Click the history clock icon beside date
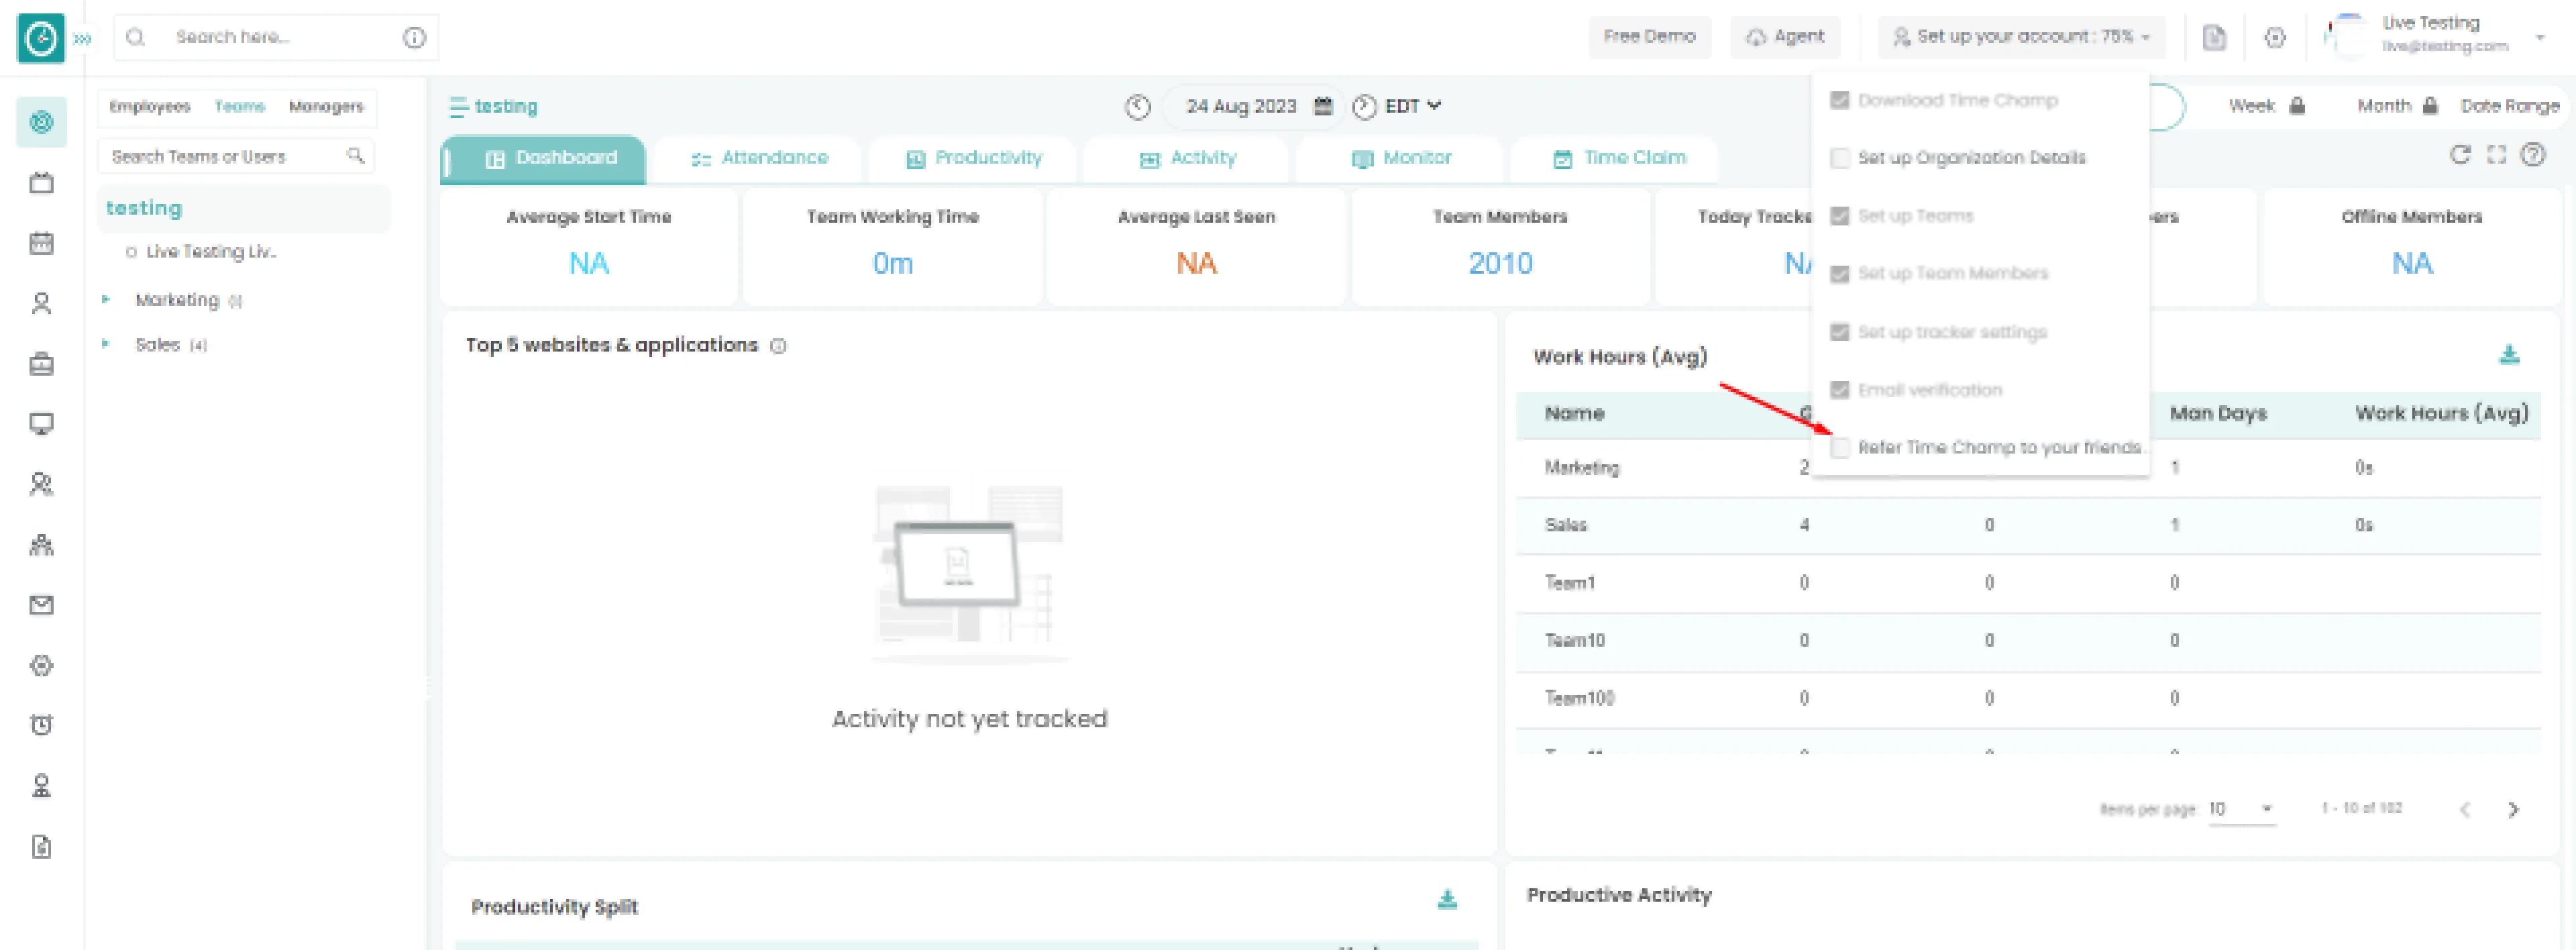The width and height of the screenshot is (2576, 950). point(1137,106)
